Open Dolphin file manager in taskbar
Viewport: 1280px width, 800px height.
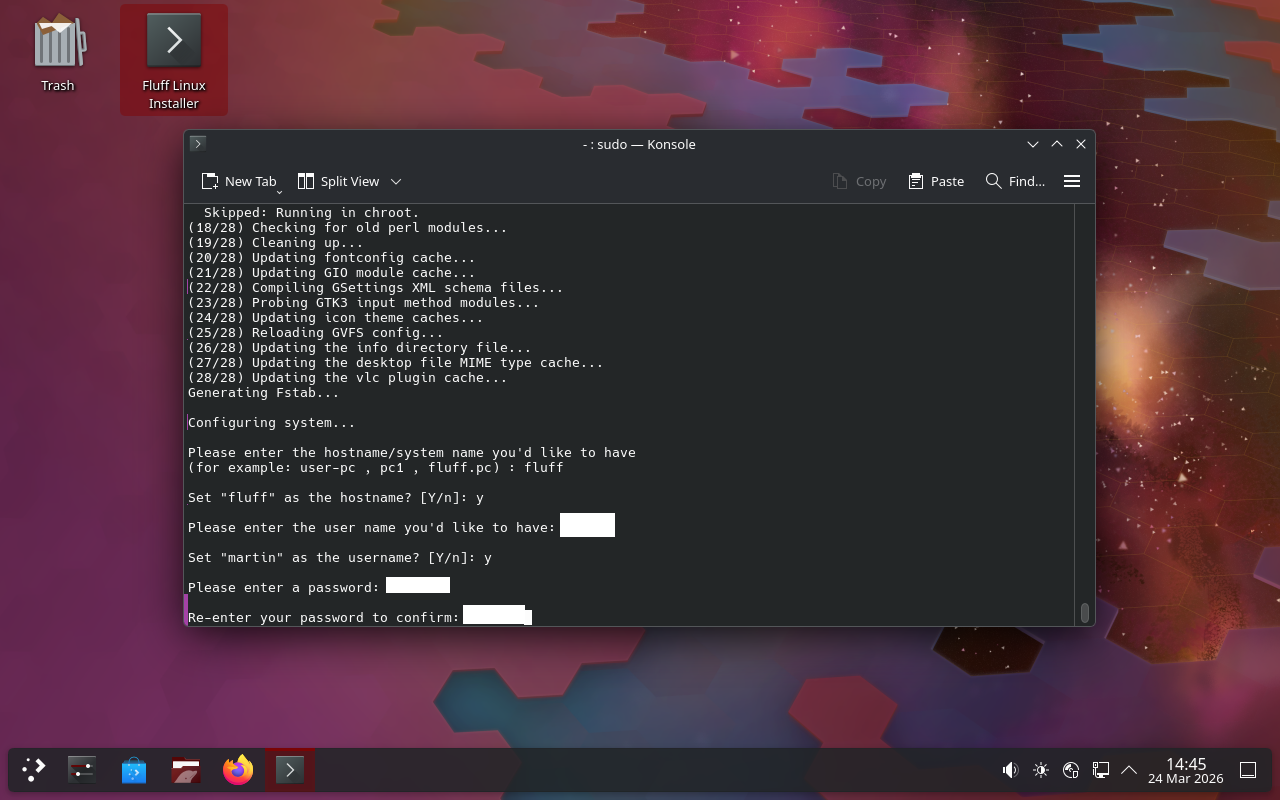point(186,769)
